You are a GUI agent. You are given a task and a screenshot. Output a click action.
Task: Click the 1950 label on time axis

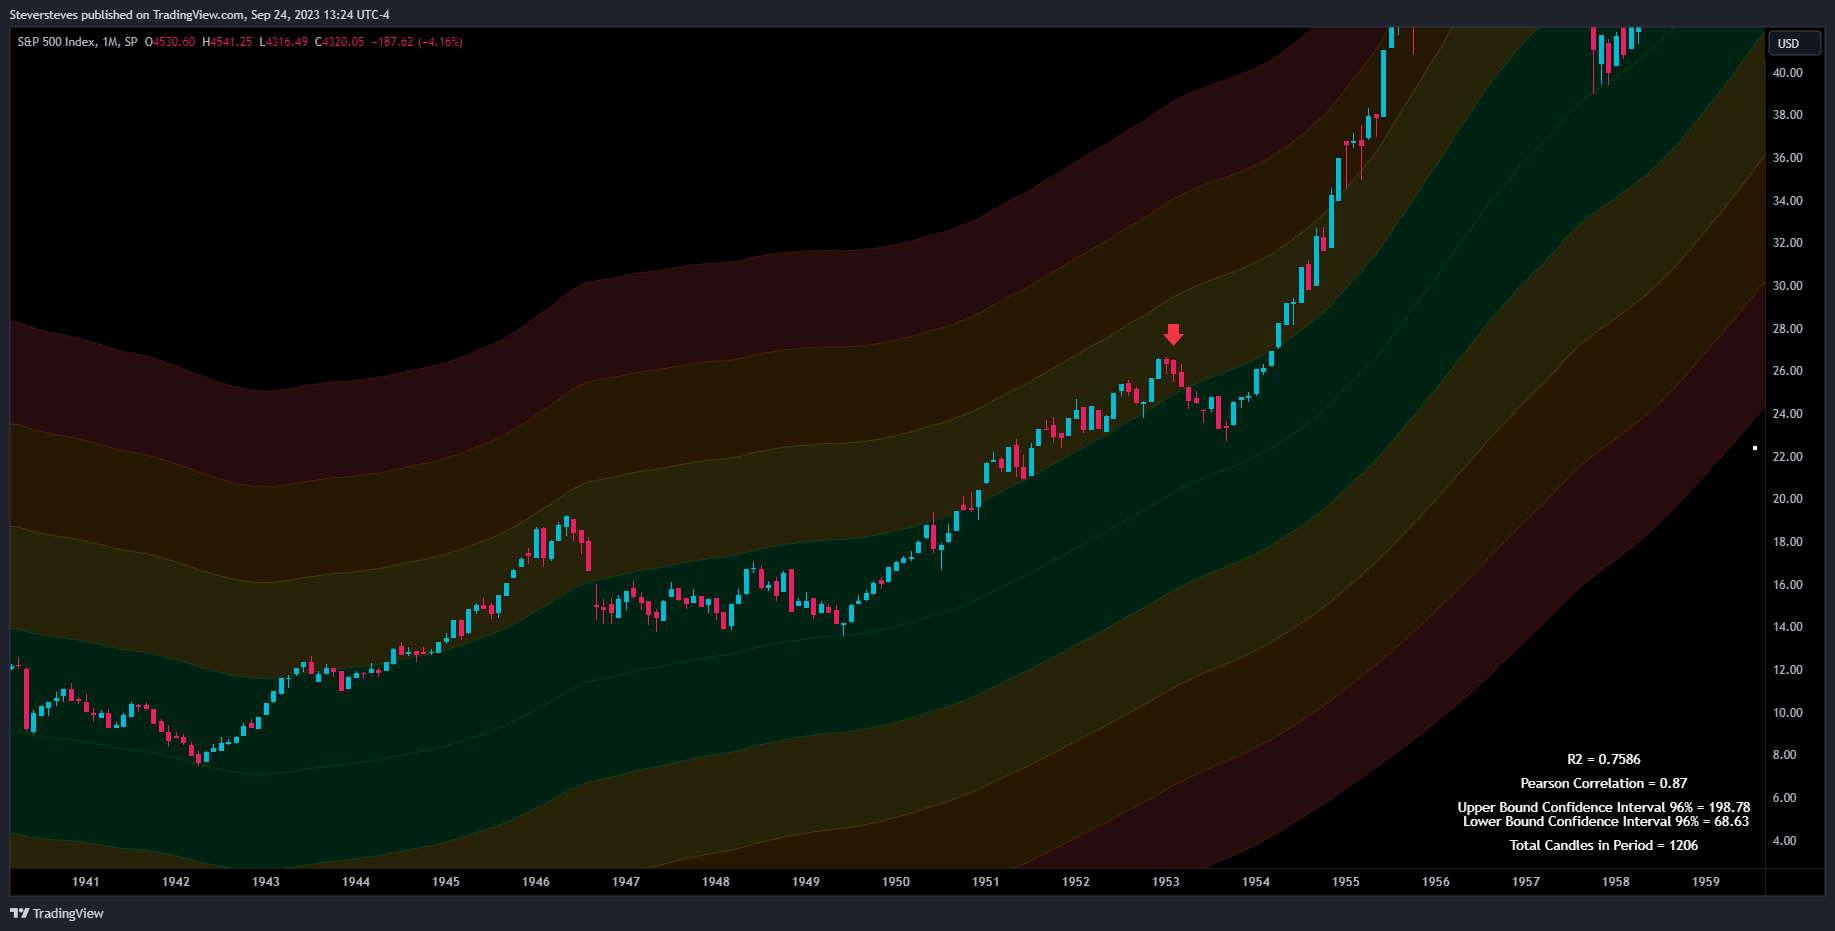pos(896,881)
